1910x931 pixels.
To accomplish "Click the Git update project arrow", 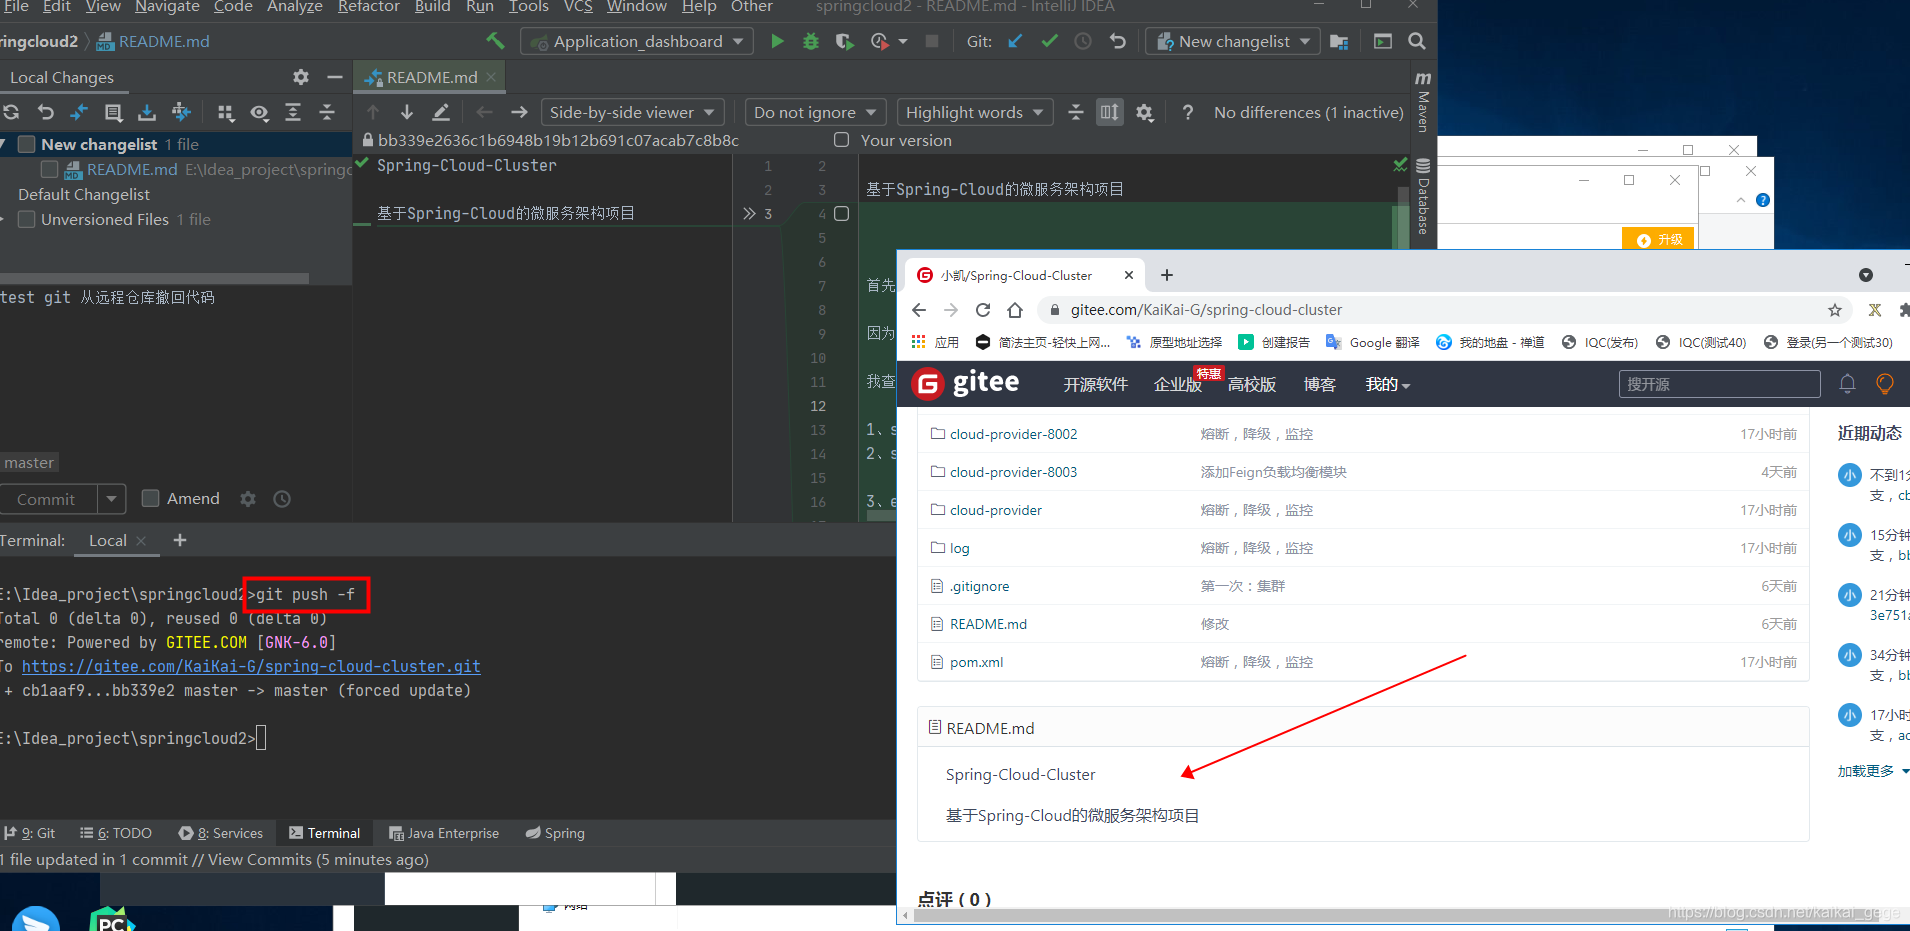I will (1015, 41).
